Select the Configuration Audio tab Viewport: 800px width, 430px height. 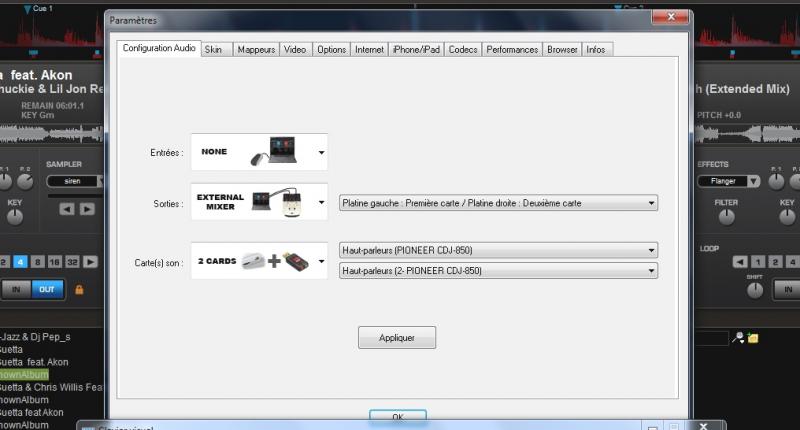click(x=159, y=48)
